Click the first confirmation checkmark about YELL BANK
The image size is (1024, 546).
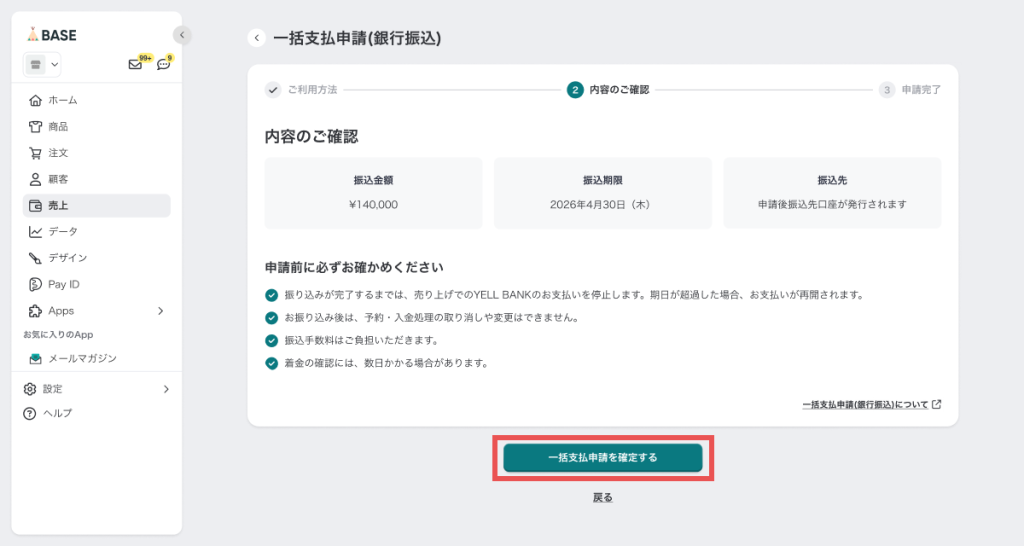tap(271, 295)
